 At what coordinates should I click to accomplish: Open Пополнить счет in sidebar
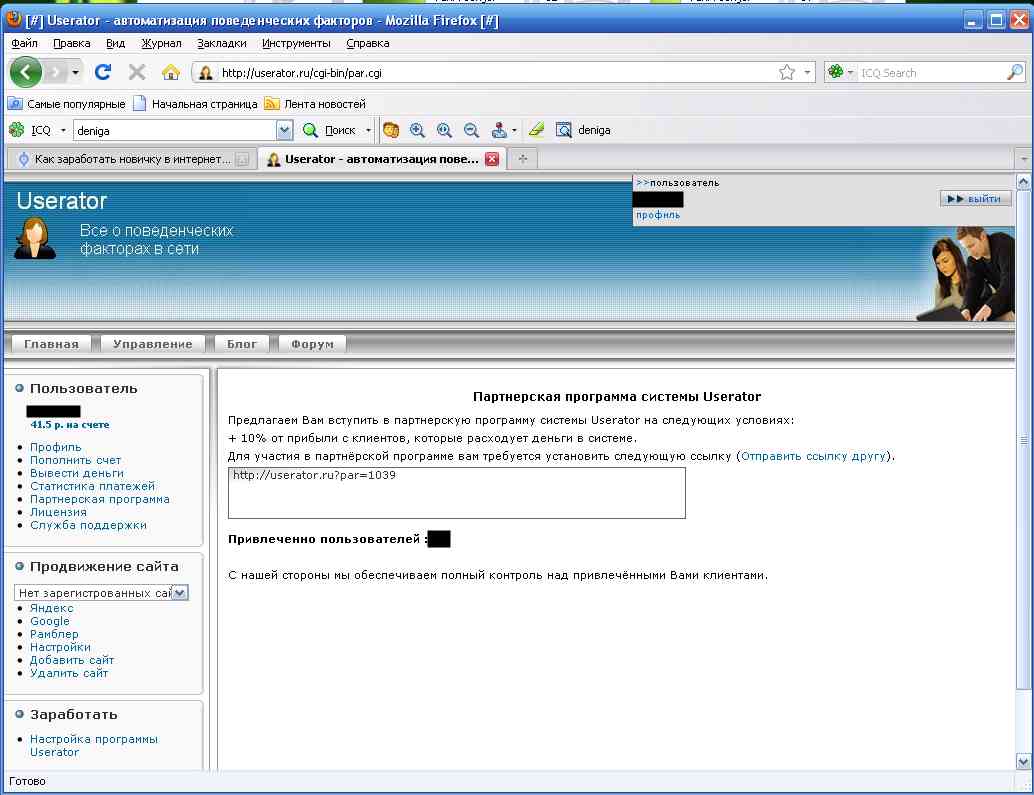click(75, 460)
